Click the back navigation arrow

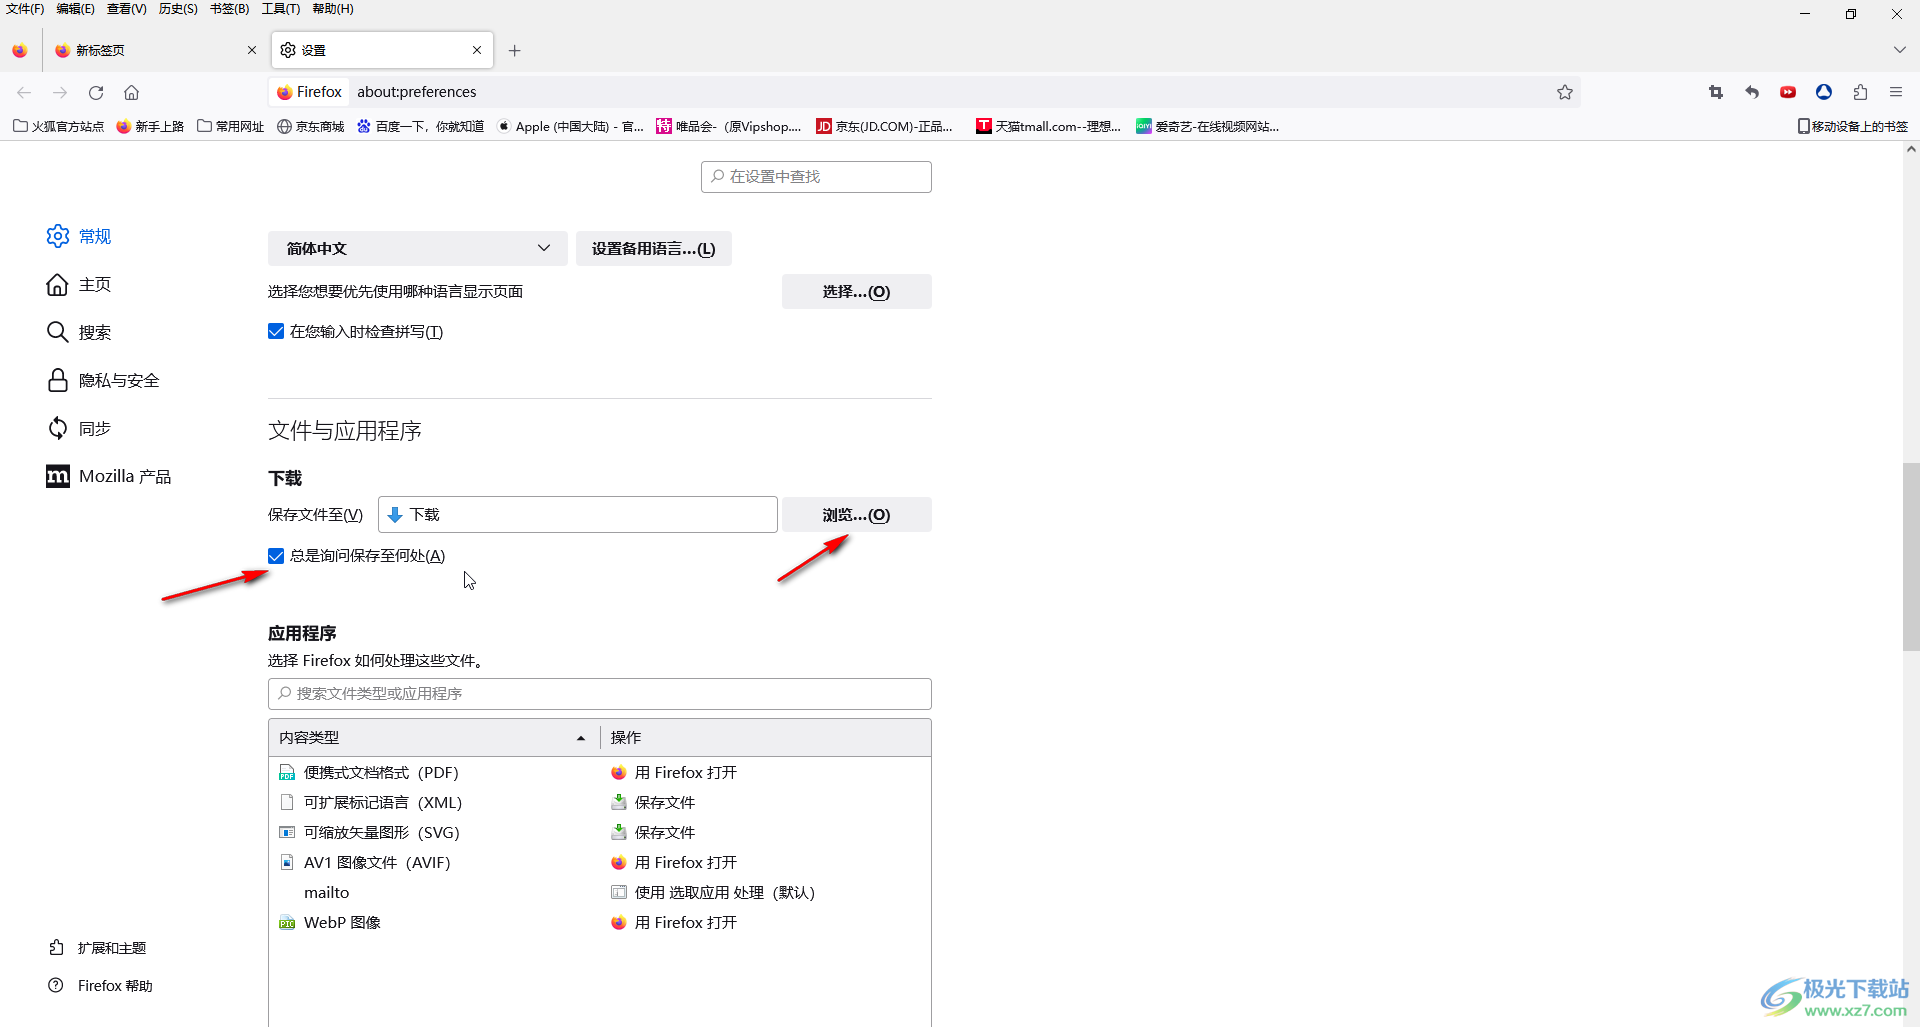(24, 92)
